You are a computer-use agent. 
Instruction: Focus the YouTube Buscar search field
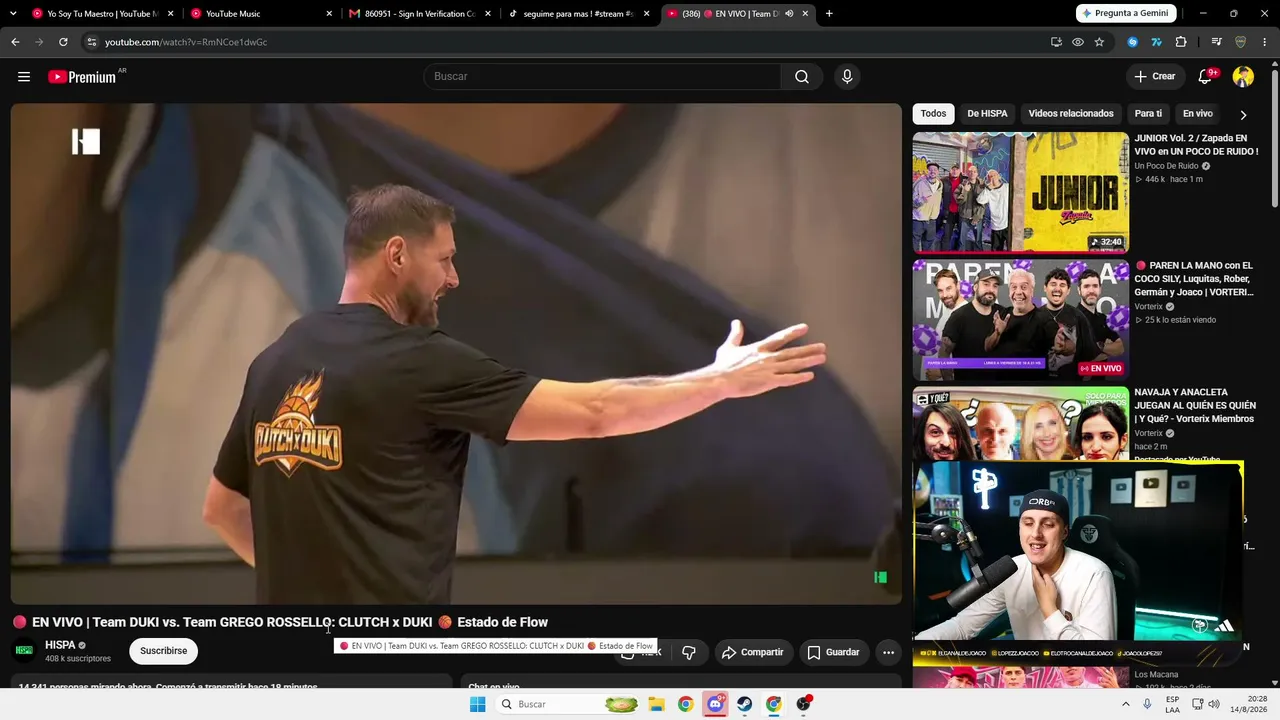pos(602,77)
